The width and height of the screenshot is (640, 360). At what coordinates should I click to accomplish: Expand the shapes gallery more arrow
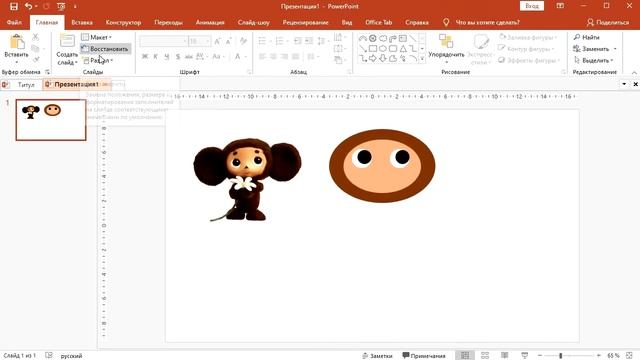point(422,59)
